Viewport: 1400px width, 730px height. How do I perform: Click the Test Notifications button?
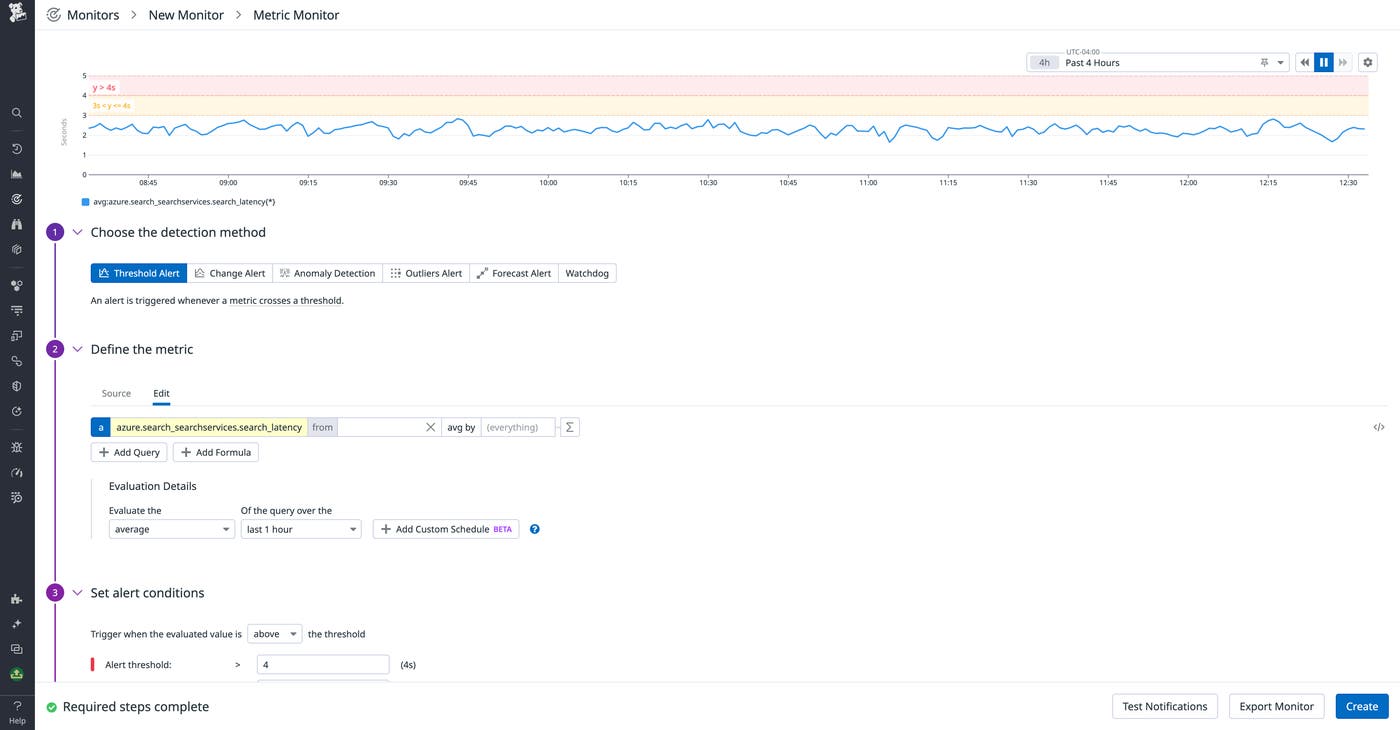tap(1164, 706)
